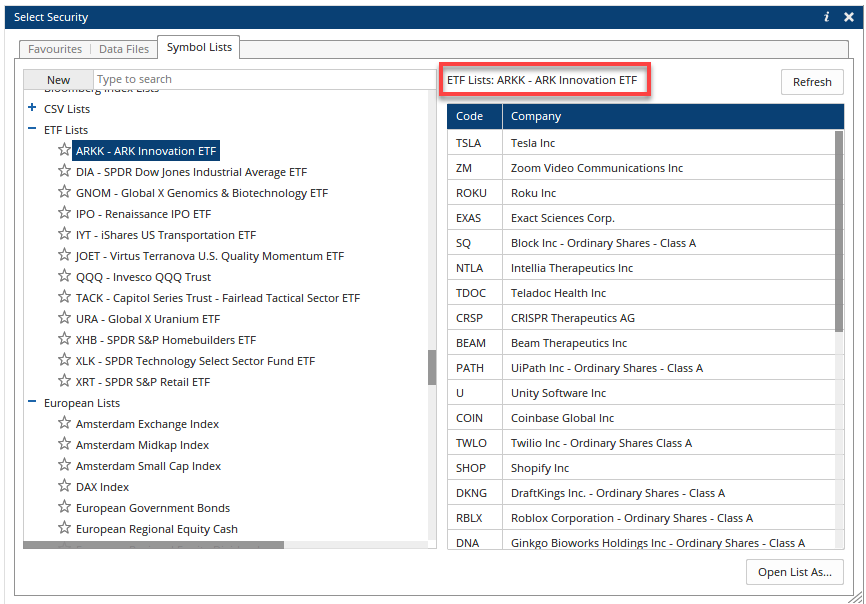Select DIA - SPDR Dow Jones Industrial Average ETF
The image size is (866, 604).
[x=191, y=172]
